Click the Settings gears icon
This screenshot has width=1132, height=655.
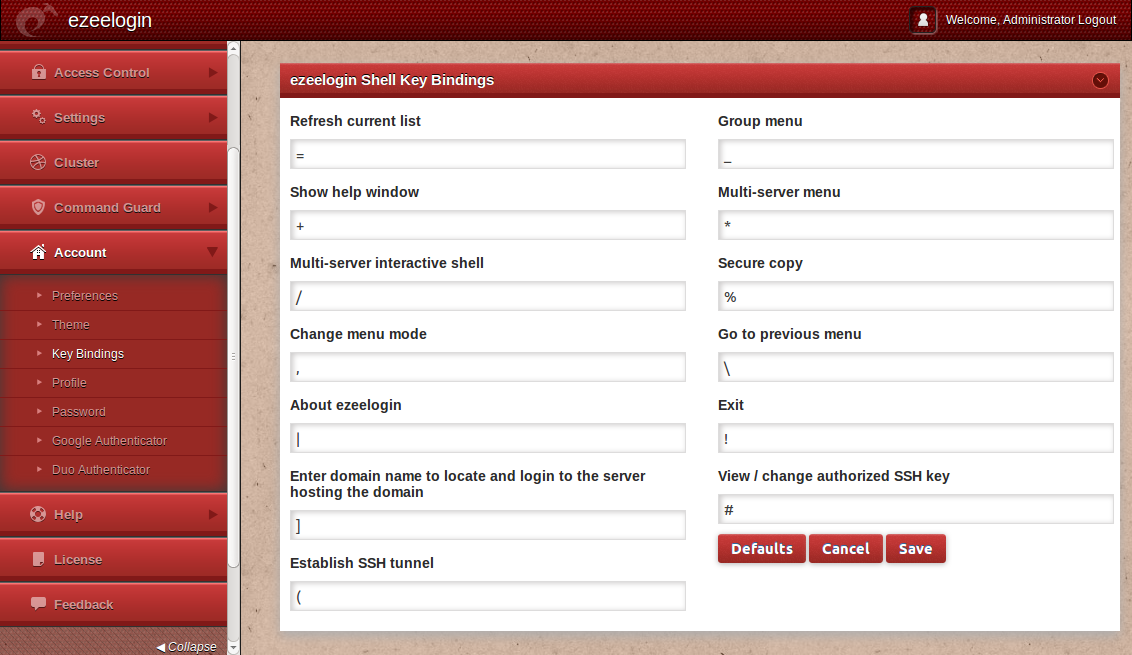38,116
